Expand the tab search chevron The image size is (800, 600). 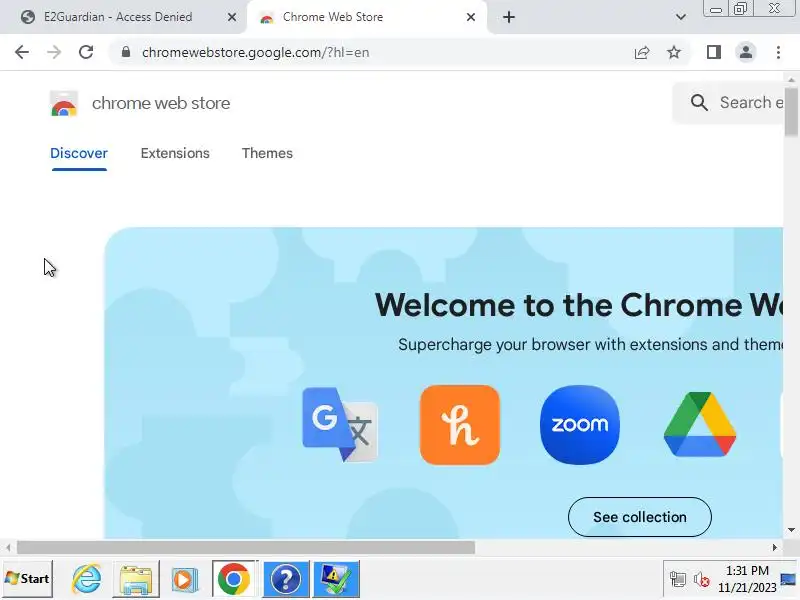pos(681,17)
